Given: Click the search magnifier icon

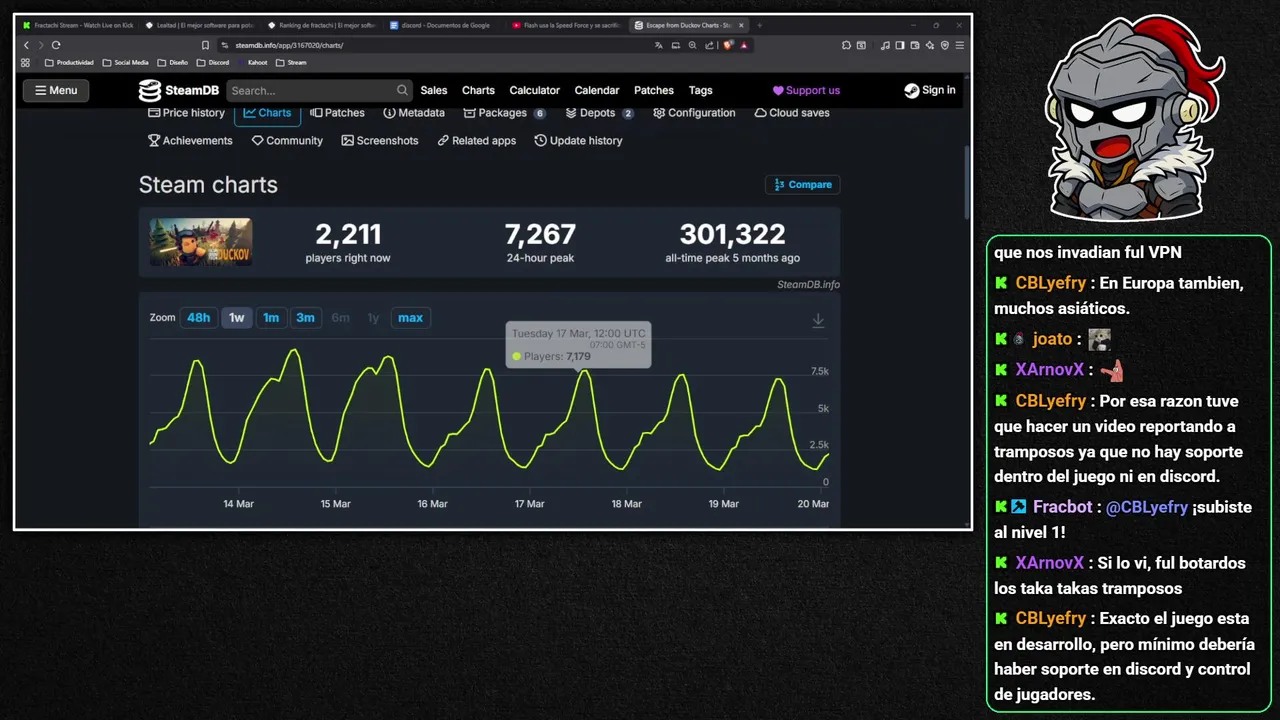Looking at the screenshot, I should point(401,90).
